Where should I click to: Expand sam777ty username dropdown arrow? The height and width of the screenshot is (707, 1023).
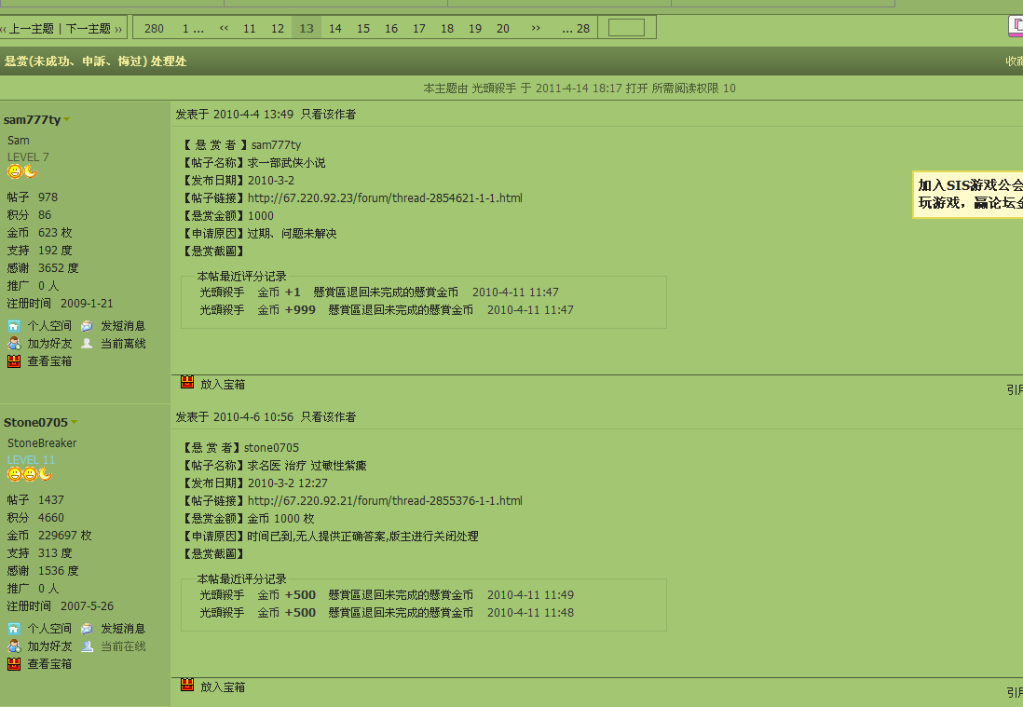click(x=67, y=119)
